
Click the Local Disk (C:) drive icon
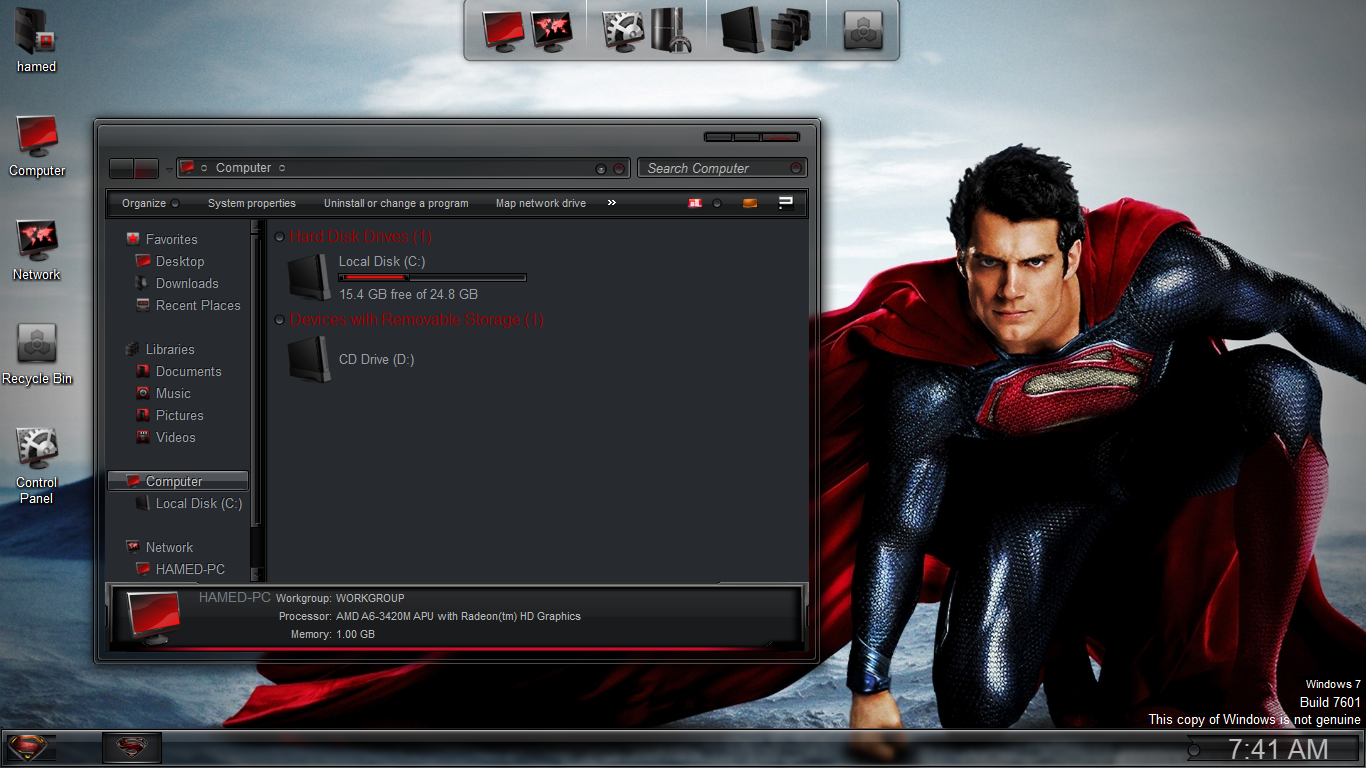click(309, 277)
